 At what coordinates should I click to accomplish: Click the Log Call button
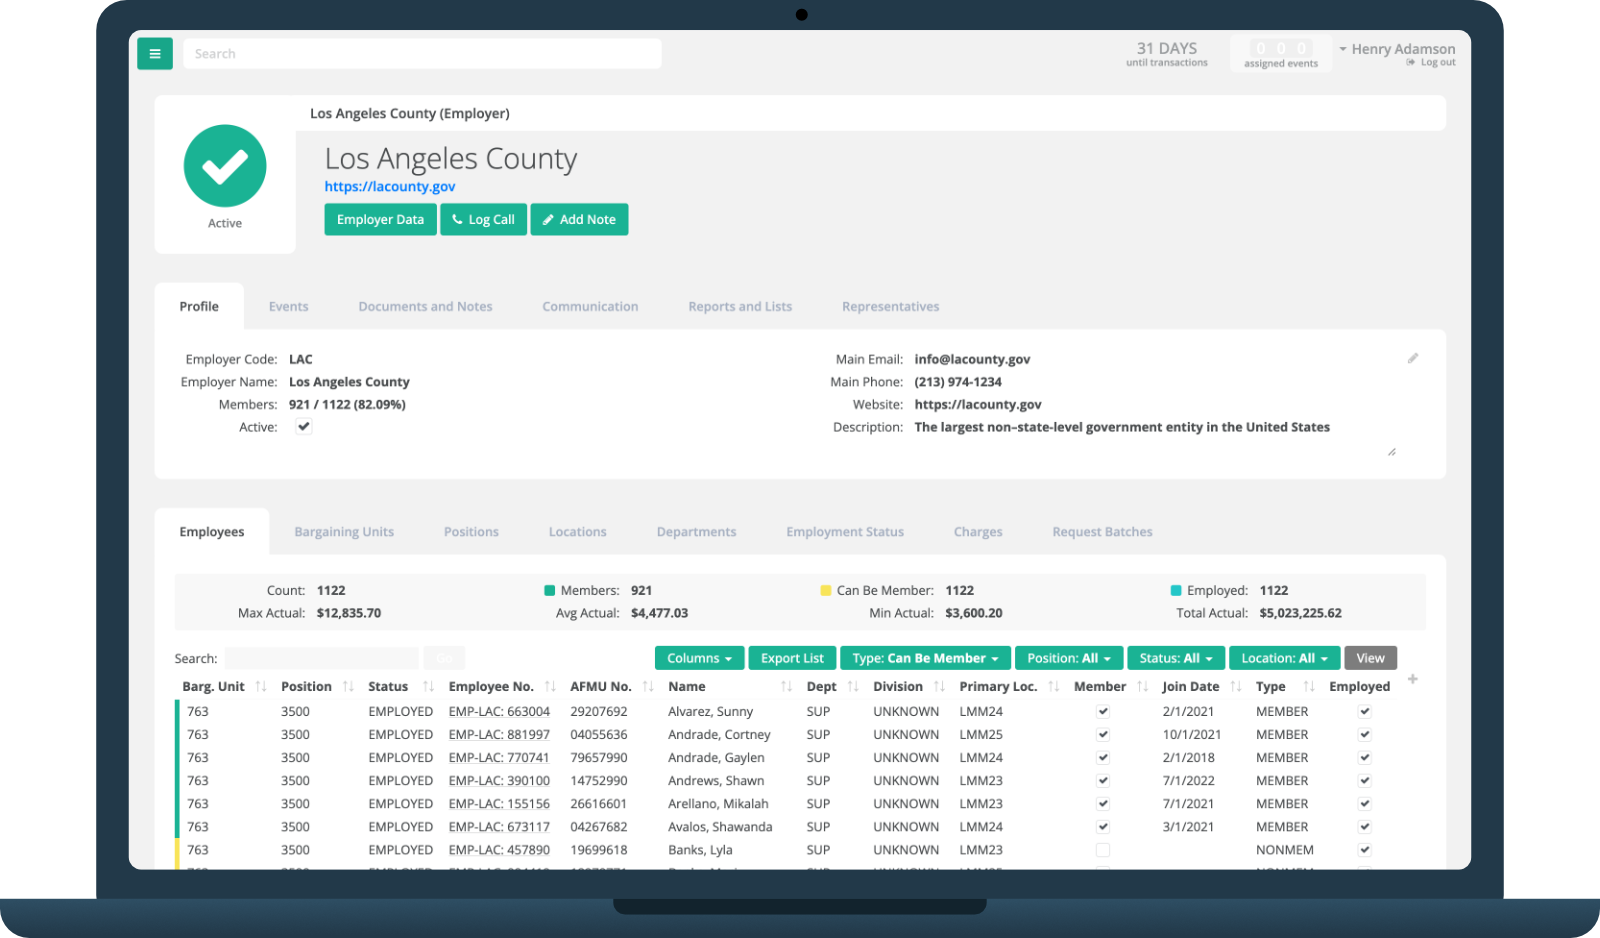click(483, 220)
